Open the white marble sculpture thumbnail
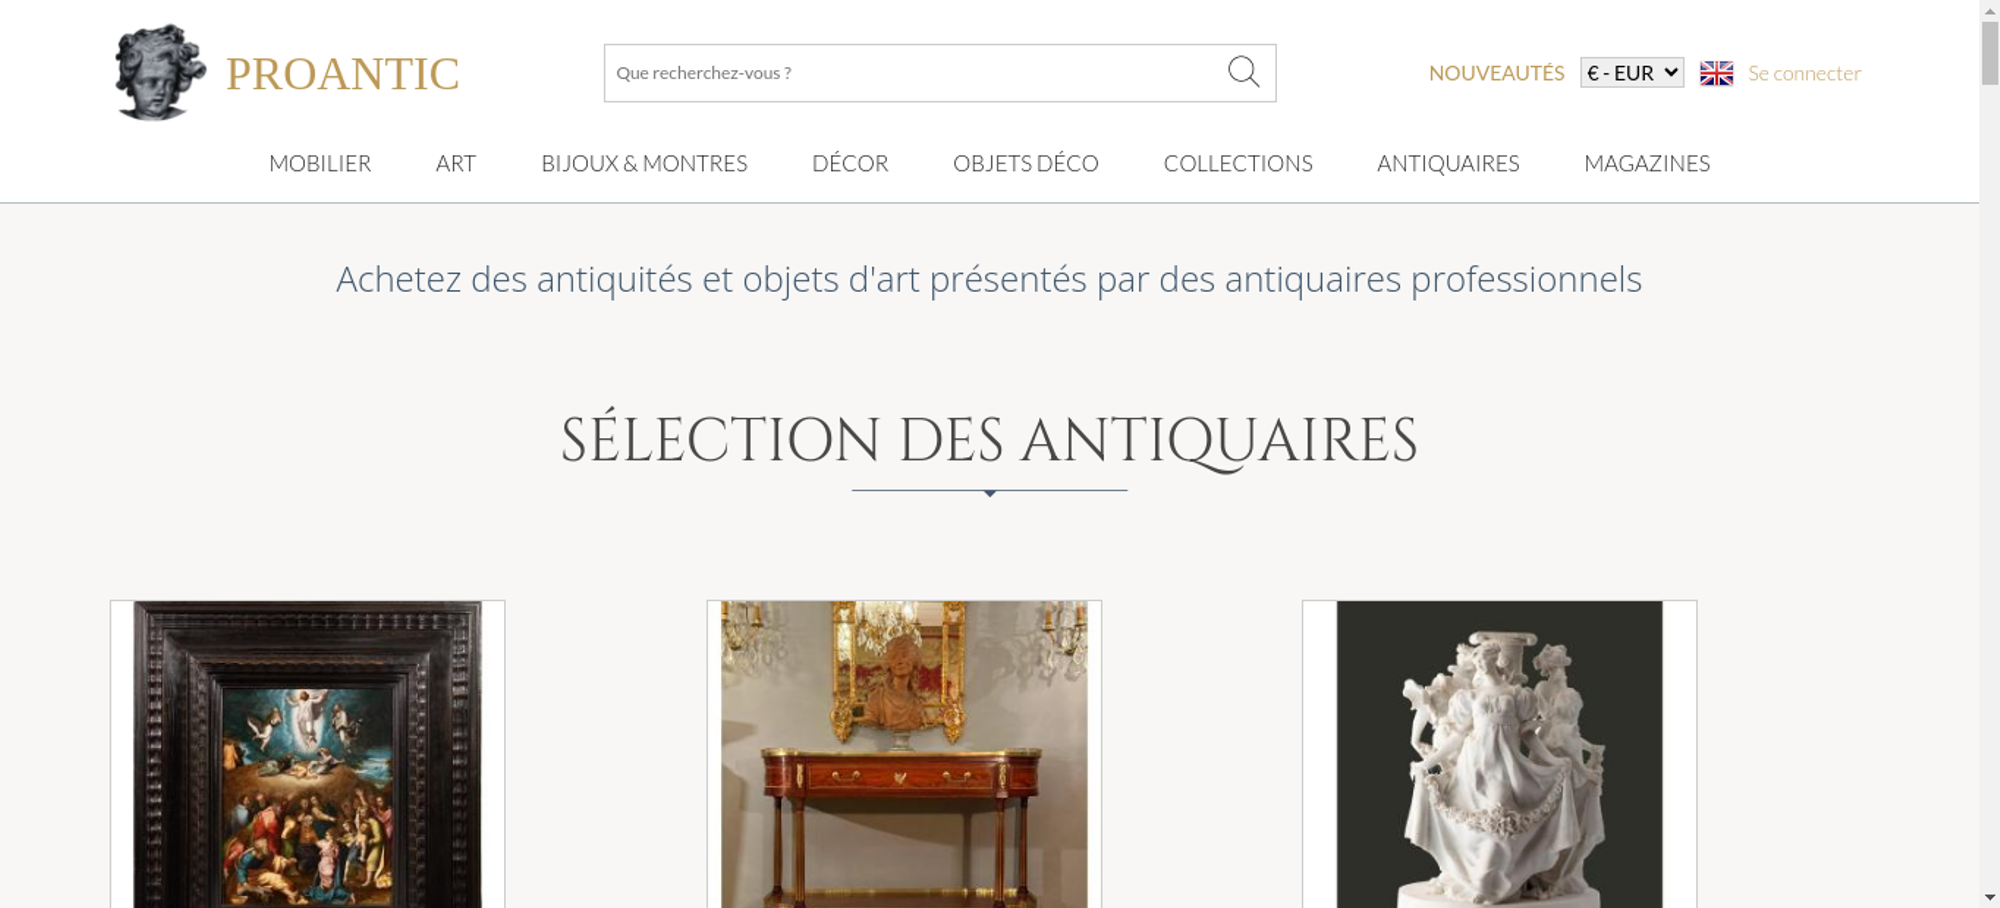Image resolution: width=2000 pixels, height=908 pixels. [1499, 754]
